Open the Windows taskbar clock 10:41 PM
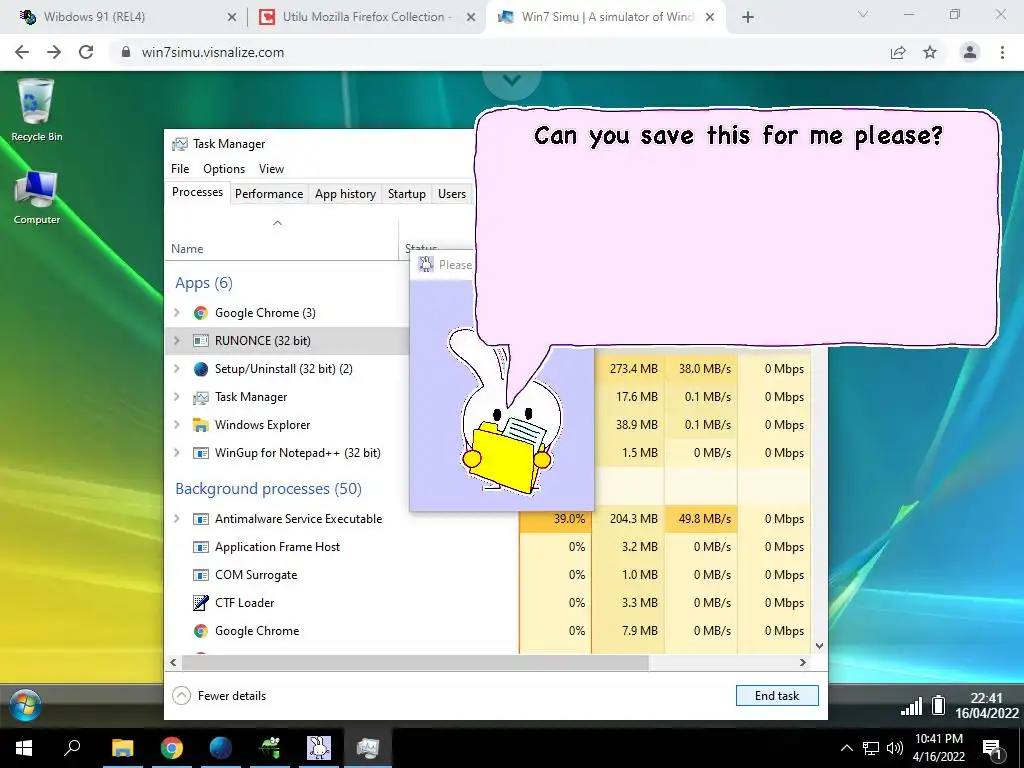 pyautogui.click(x=938, y=748)
